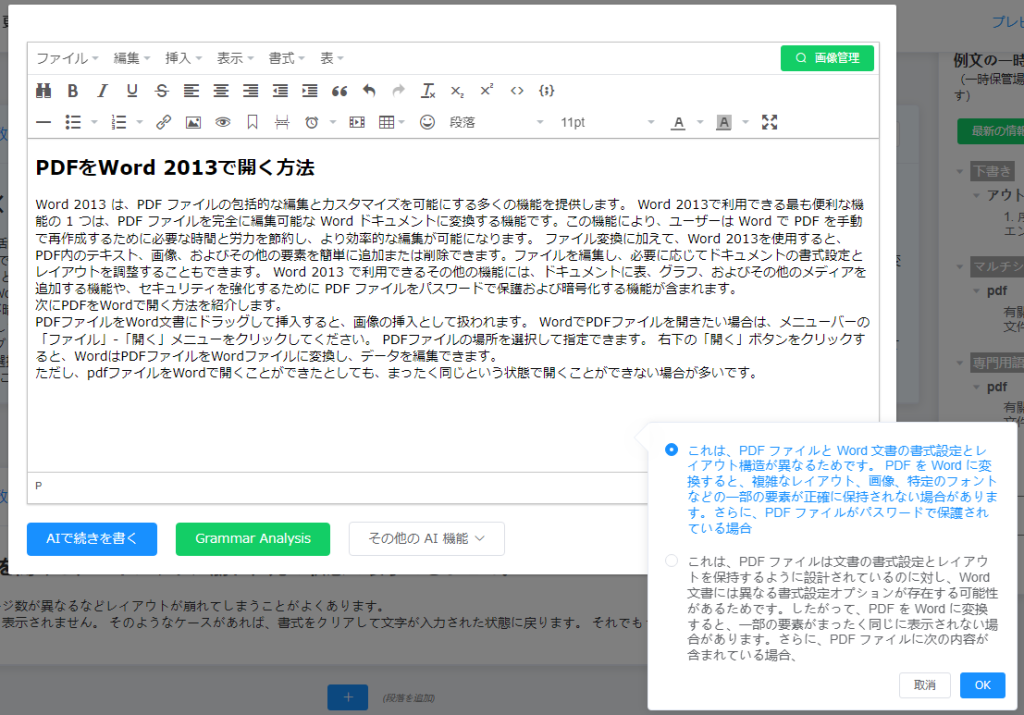Insert or edit link

(163, 122)
